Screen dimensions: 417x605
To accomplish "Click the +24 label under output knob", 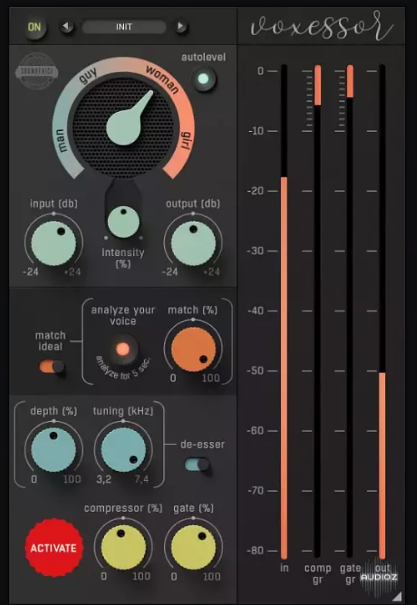I will click(x=212, y=272).
